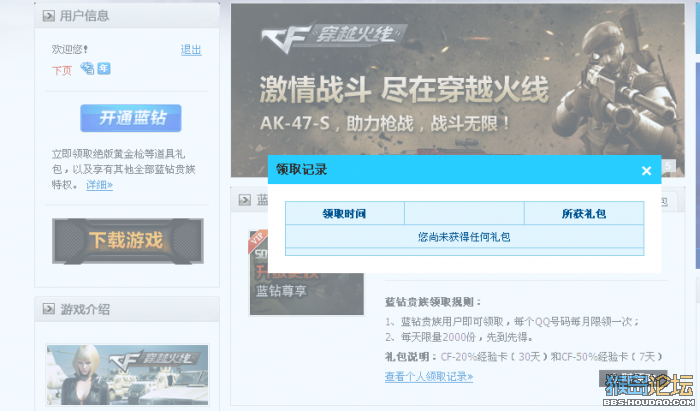700x411 pixels.
Task: Click the 领取记录 dialog title
Action: [x=301, y=170]
